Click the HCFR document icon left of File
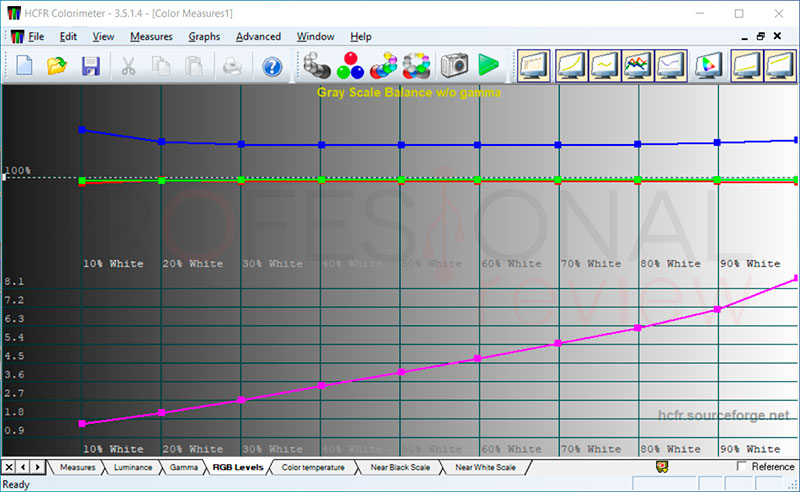Viewport: 800px width, 492px height. tap(17, 37)
